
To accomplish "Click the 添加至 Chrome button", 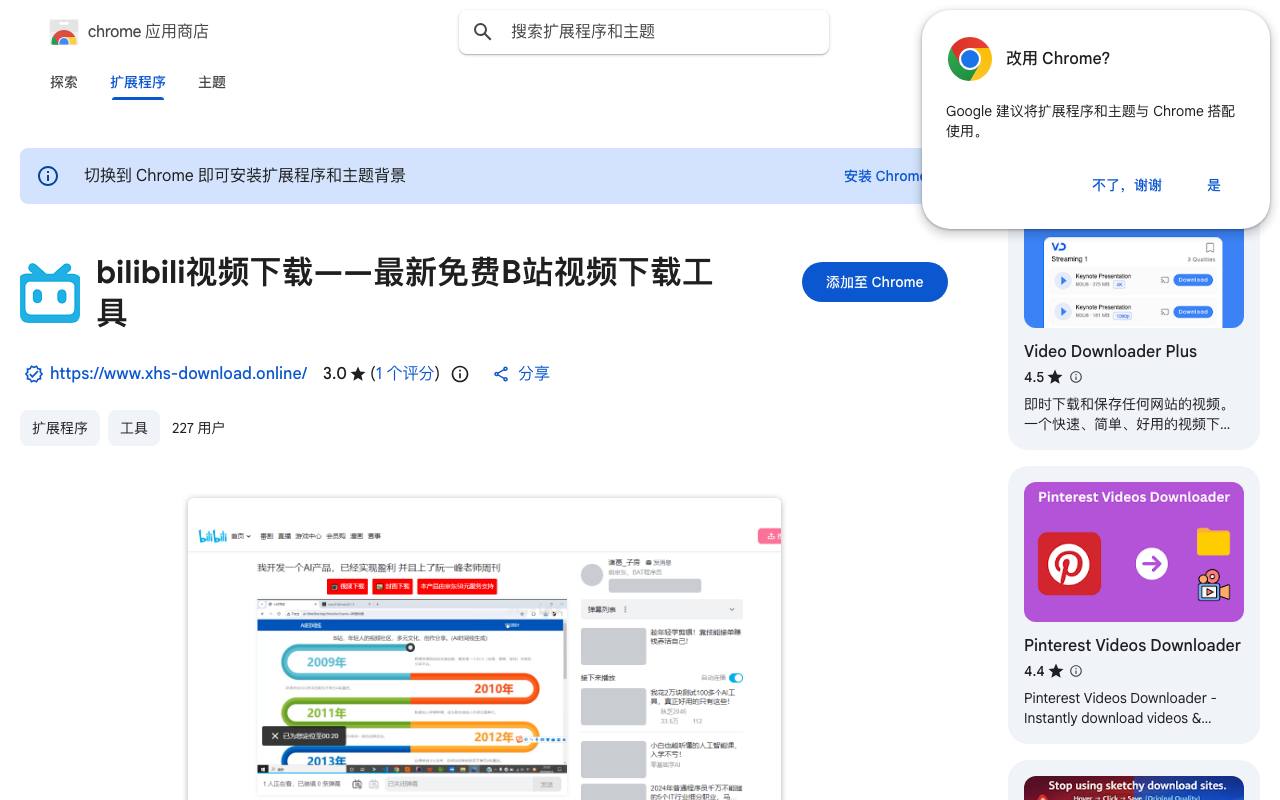I will pyautogui.click(x=875, y=282).
